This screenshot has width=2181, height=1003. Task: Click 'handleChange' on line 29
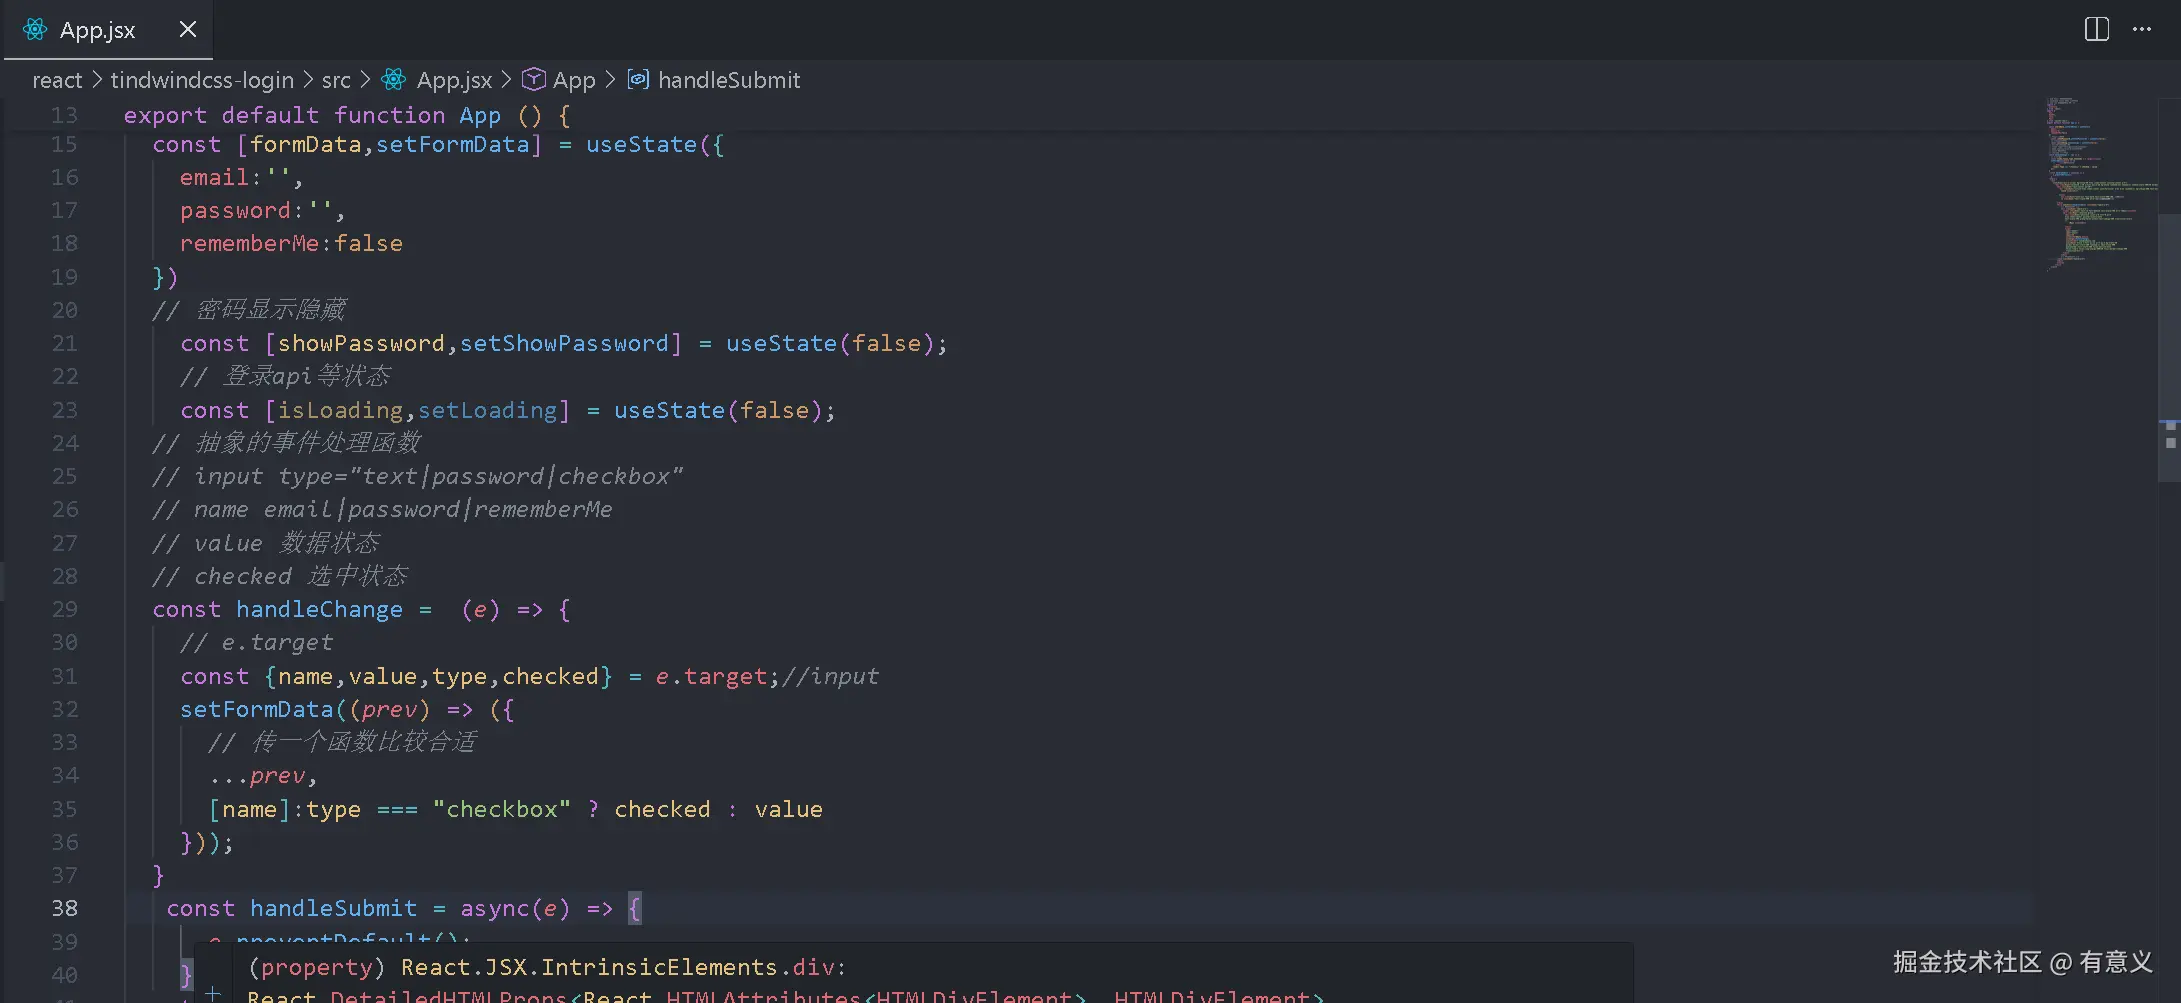coord(319,610)
